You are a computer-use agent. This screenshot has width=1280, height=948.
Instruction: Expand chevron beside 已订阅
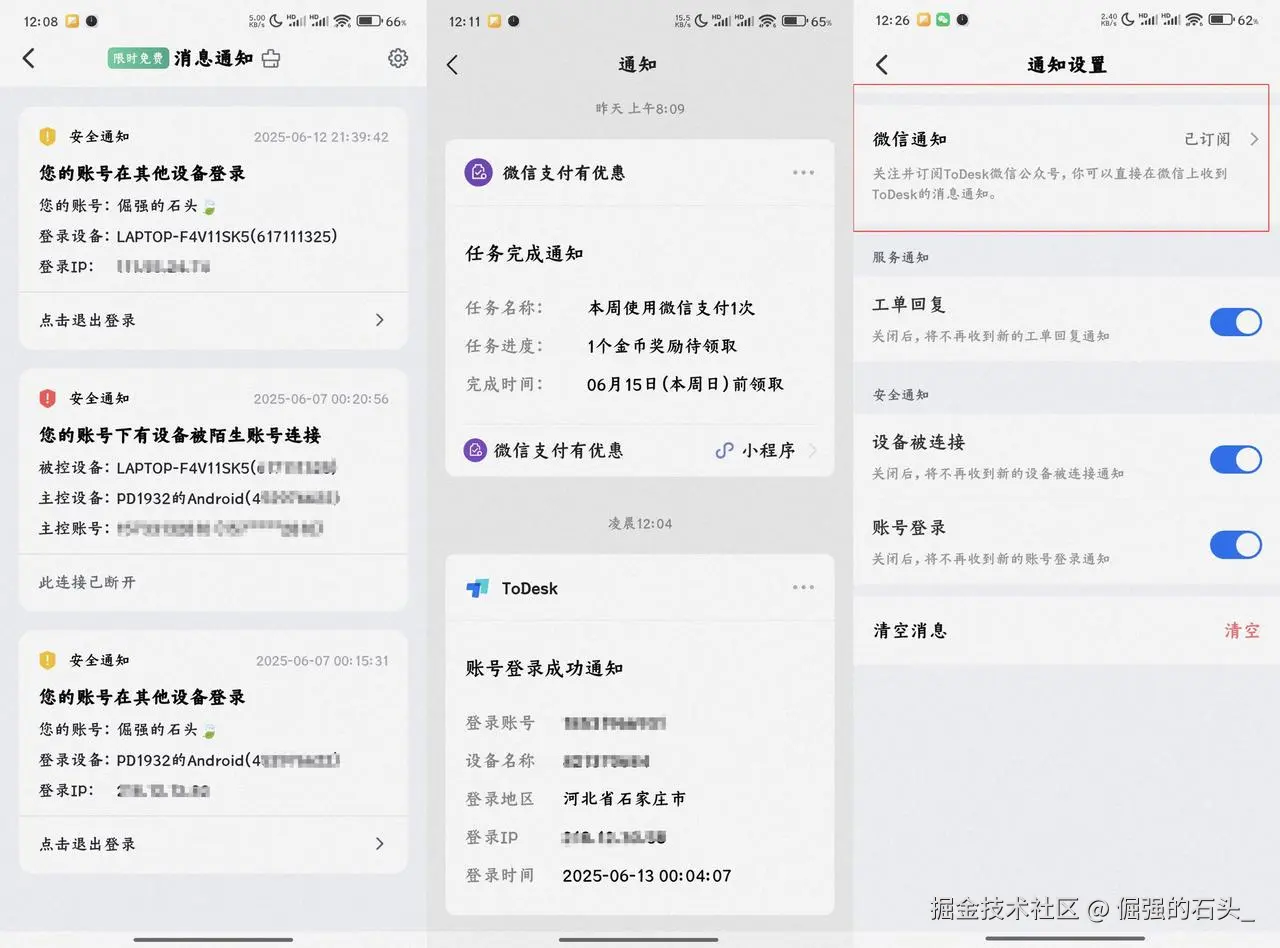[x=1254, y=140]
